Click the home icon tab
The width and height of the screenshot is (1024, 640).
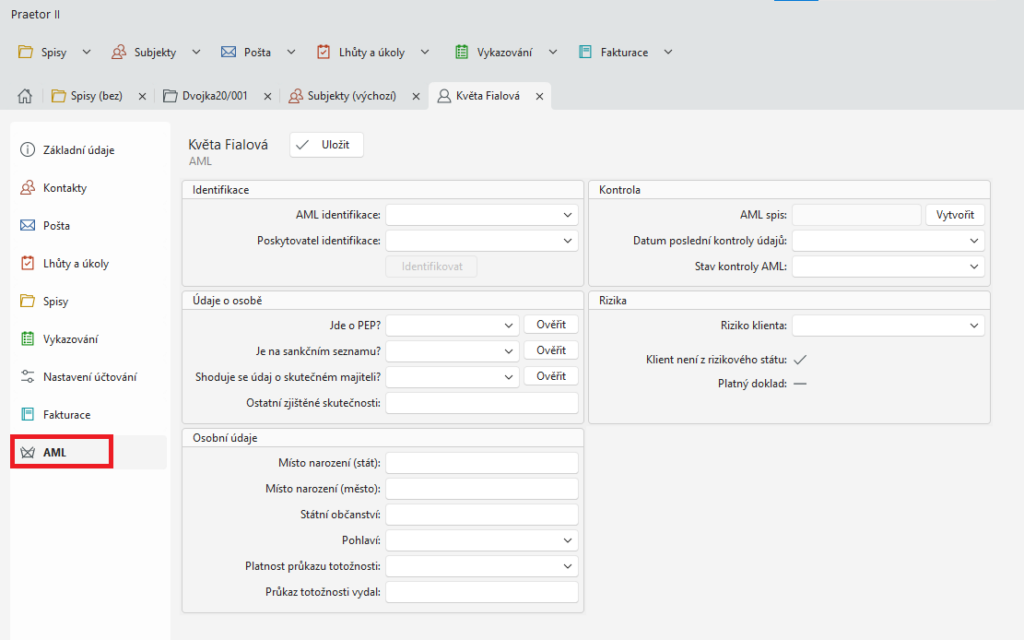pos(25,96)
